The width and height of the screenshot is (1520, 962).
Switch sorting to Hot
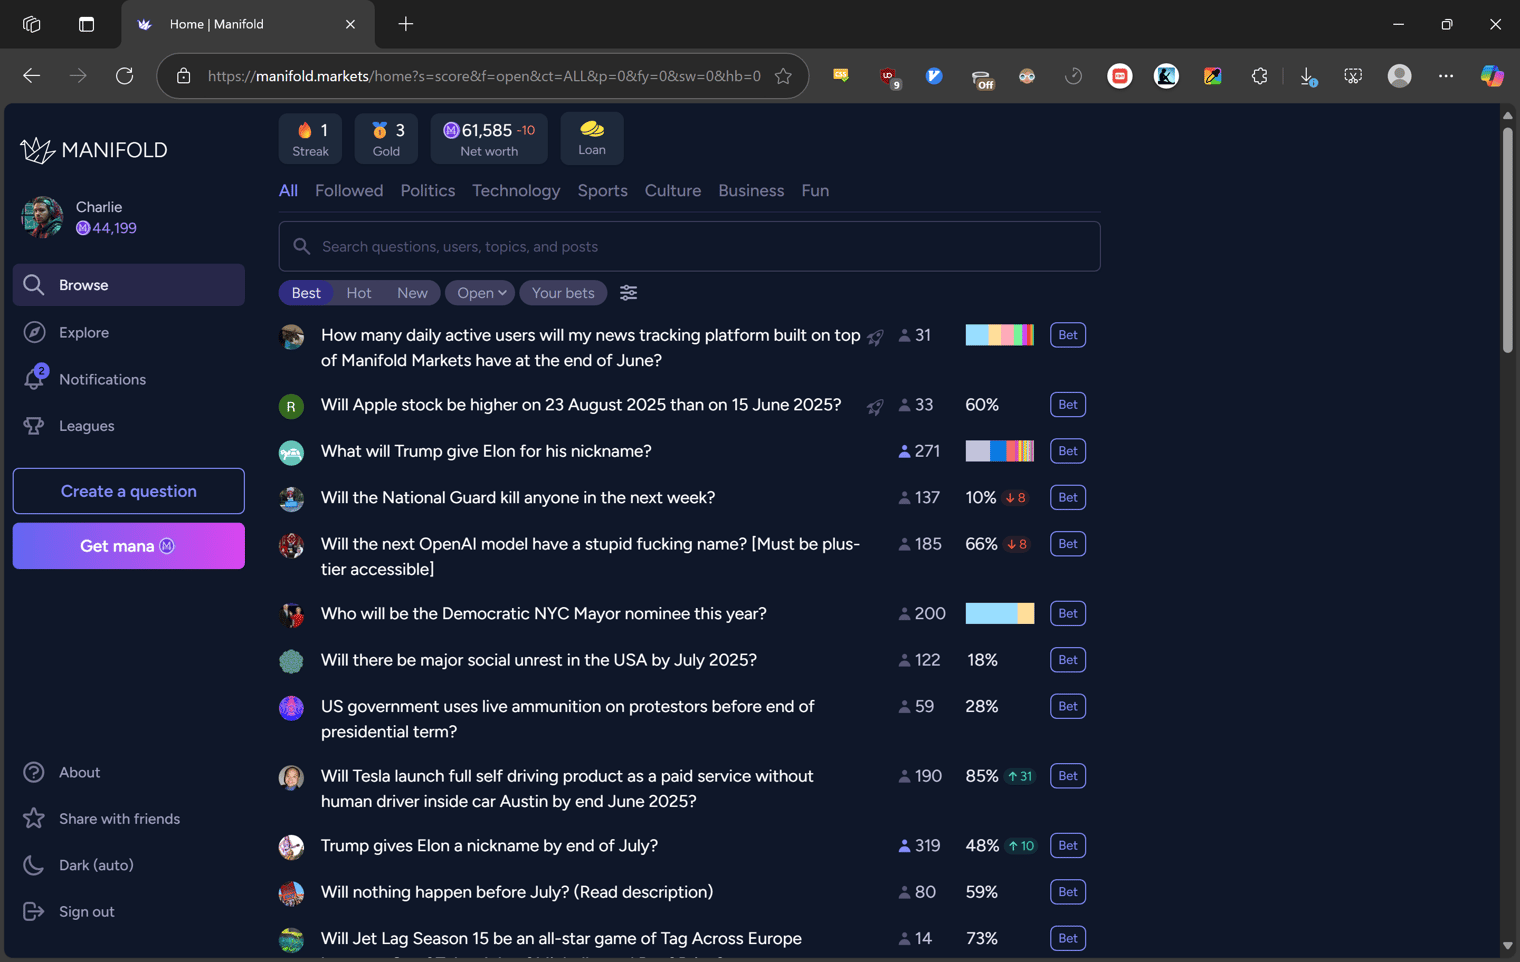tap(358, 292)
